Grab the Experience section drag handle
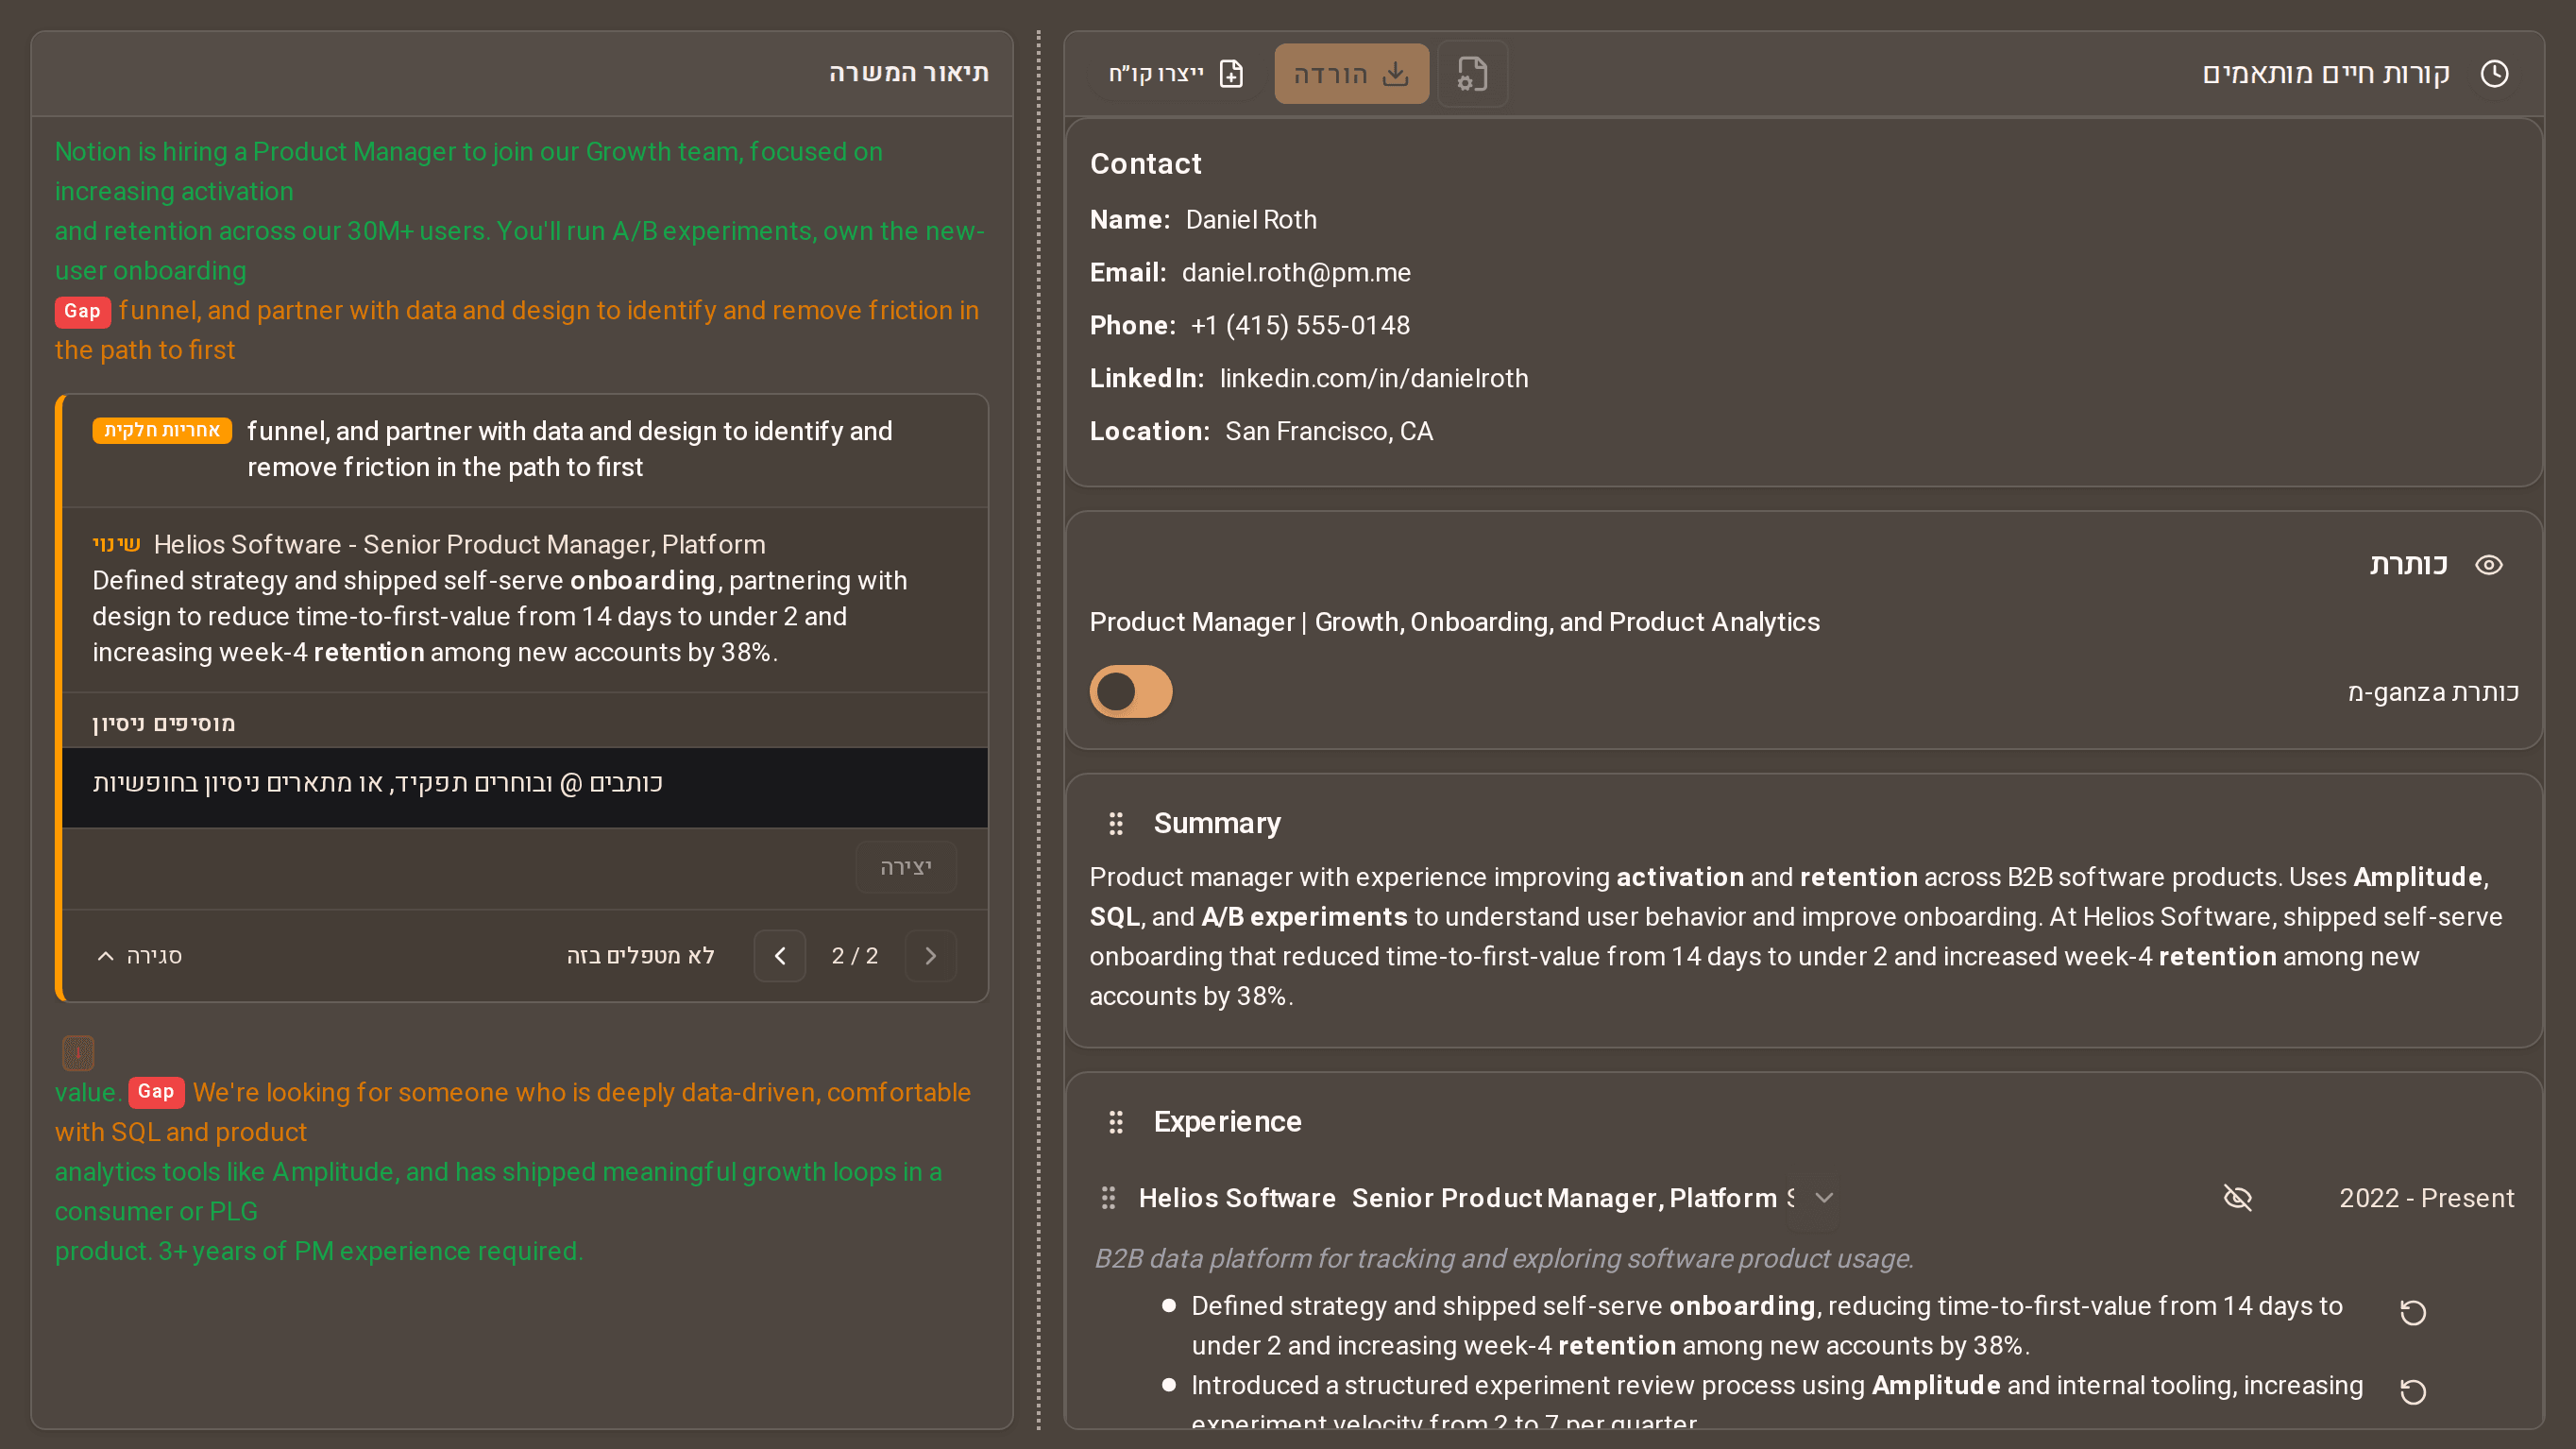 point(1116,1122)
